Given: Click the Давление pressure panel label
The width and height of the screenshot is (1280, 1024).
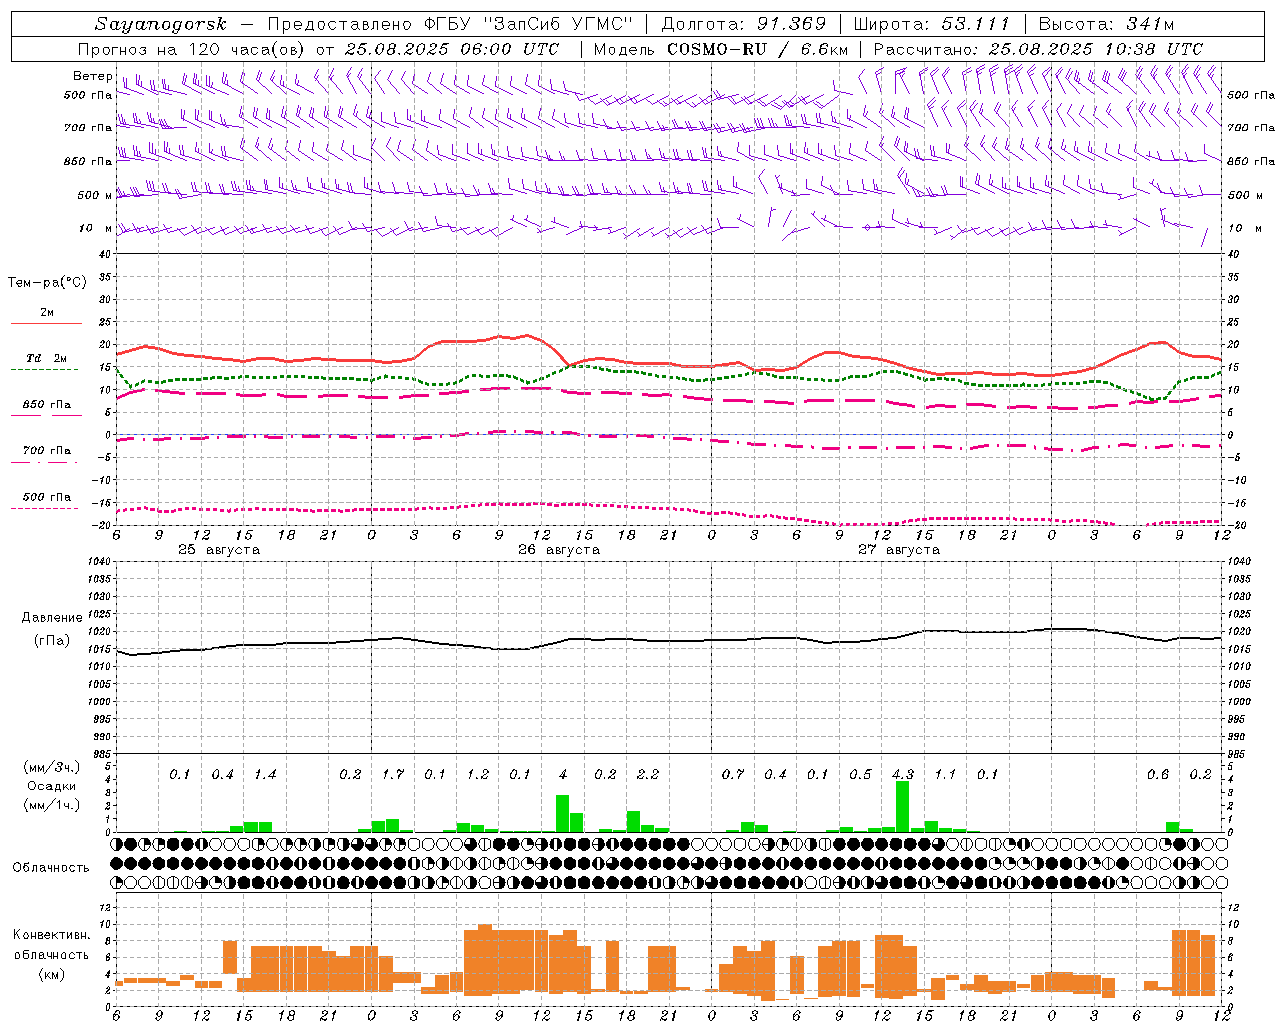Looking at the screenshot, I should 51,618.
